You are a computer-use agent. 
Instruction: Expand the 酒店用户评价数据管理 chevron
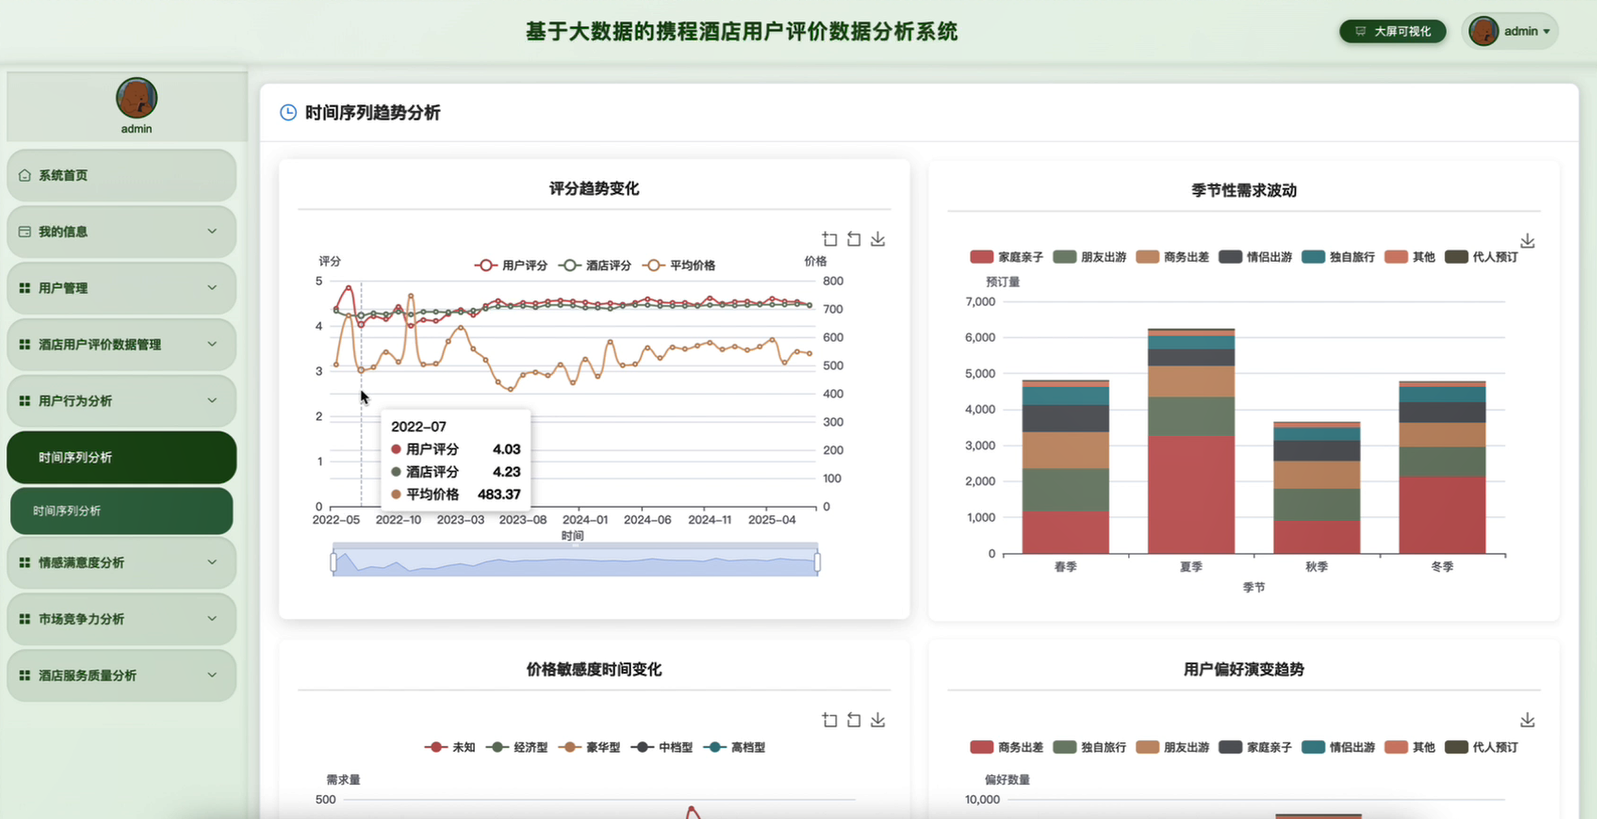(x=212, y=344)
